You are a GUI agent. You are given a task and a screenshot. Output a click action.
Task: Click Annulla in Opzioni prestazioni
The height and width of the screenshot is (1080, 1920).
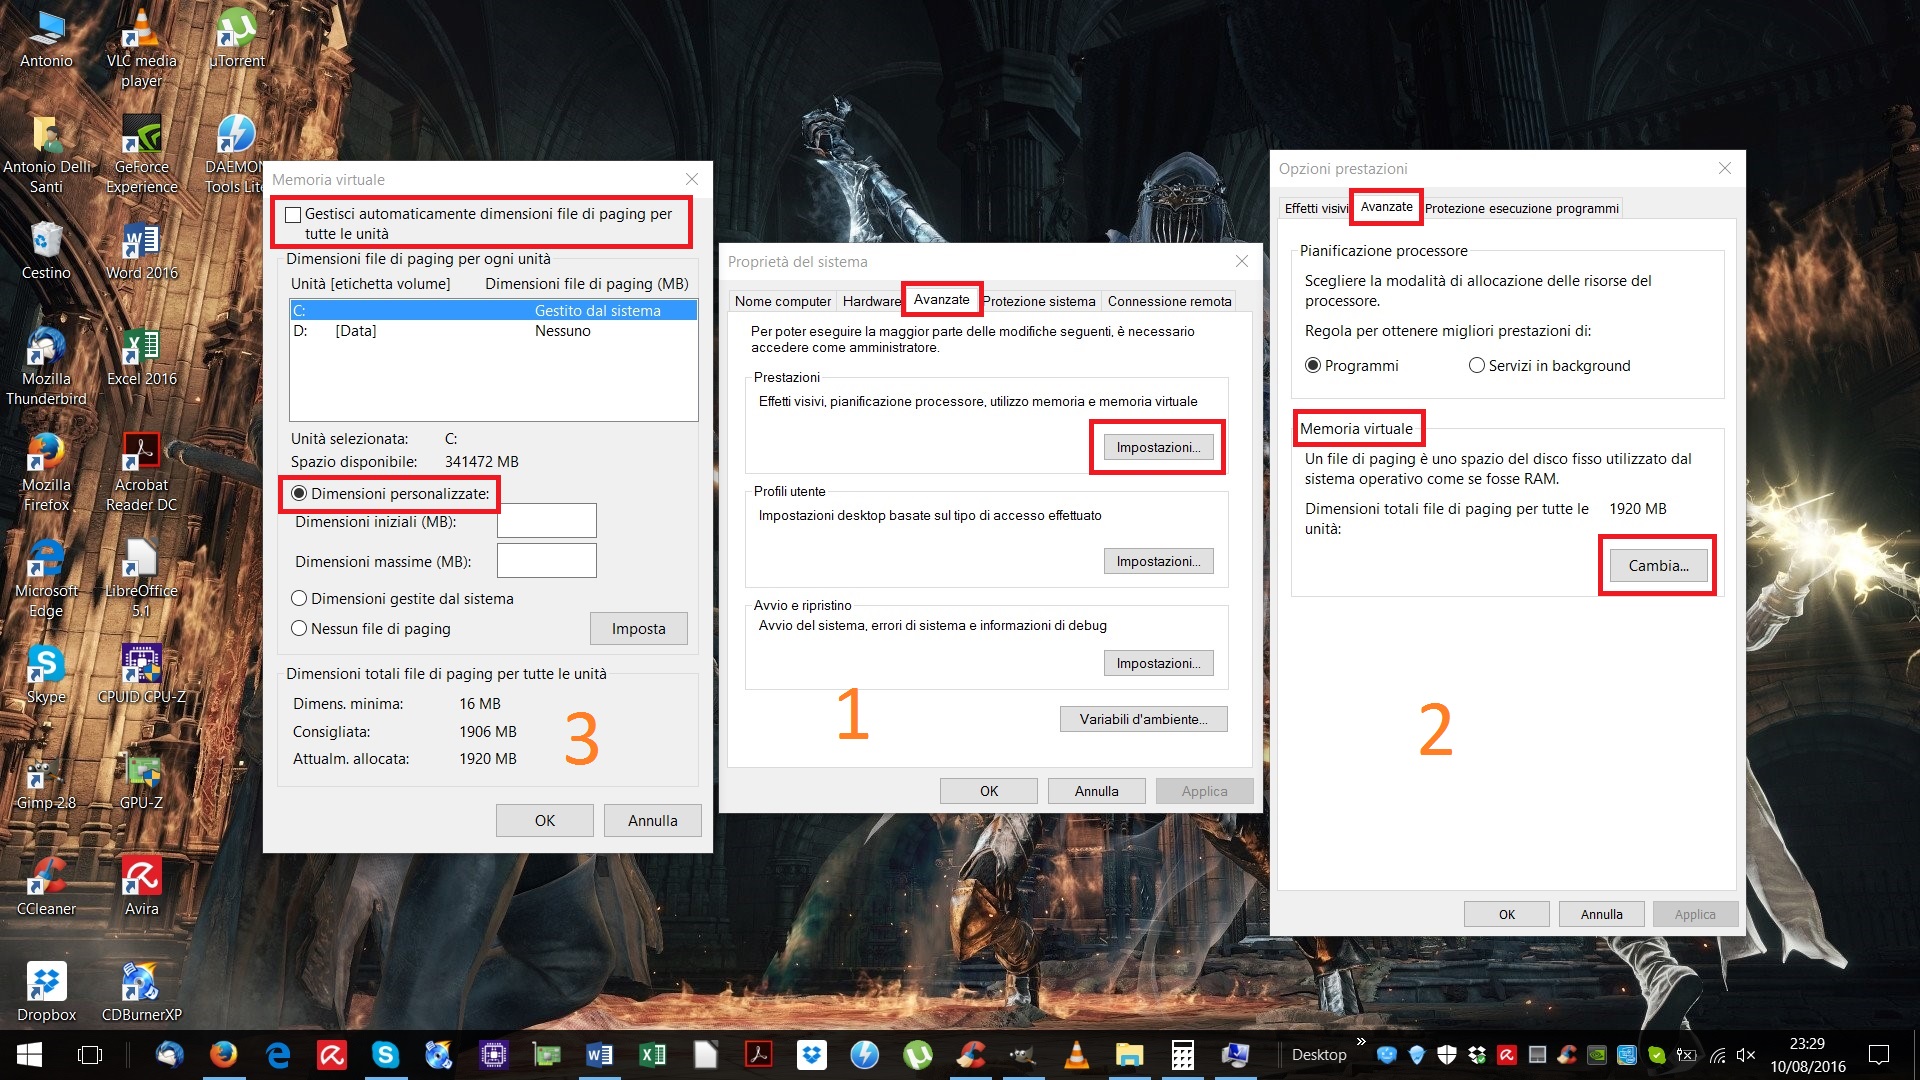[x=1601, y=914]
